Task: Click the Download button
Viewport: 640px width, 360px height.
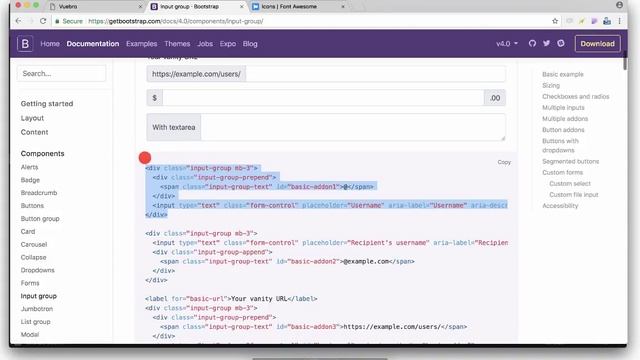Action: (598, 44)
